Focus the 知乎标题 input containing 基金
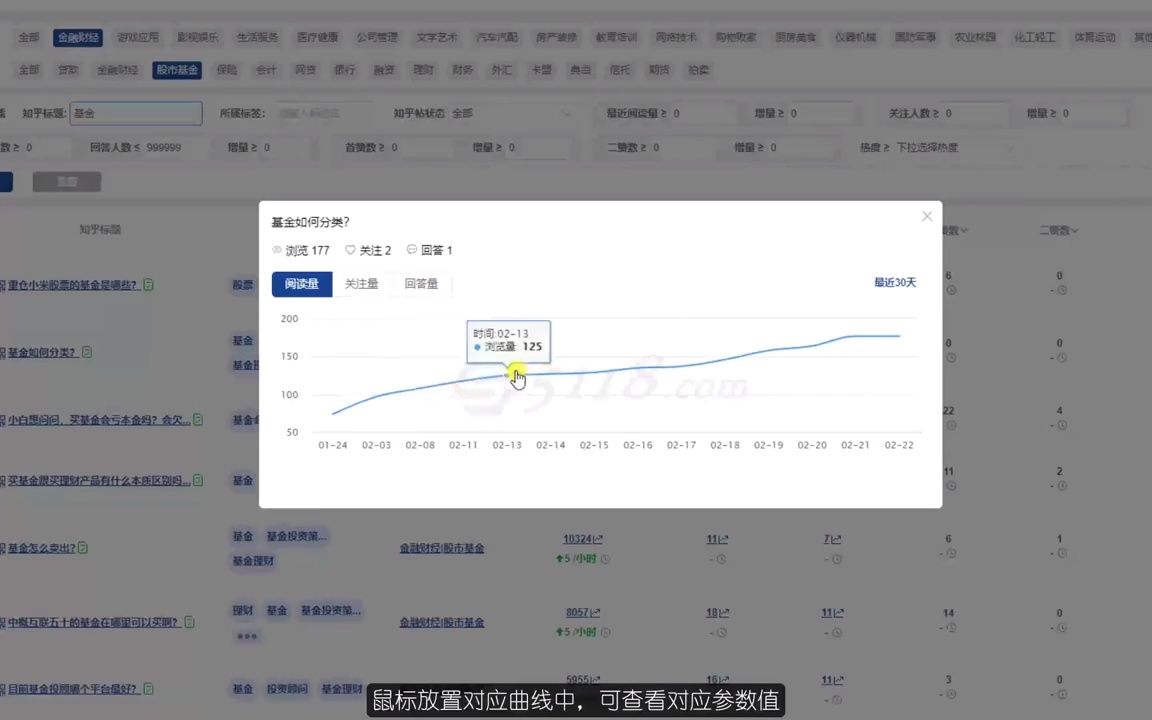The width and height of the screenshot is (1152, 720). coord(136,113)
